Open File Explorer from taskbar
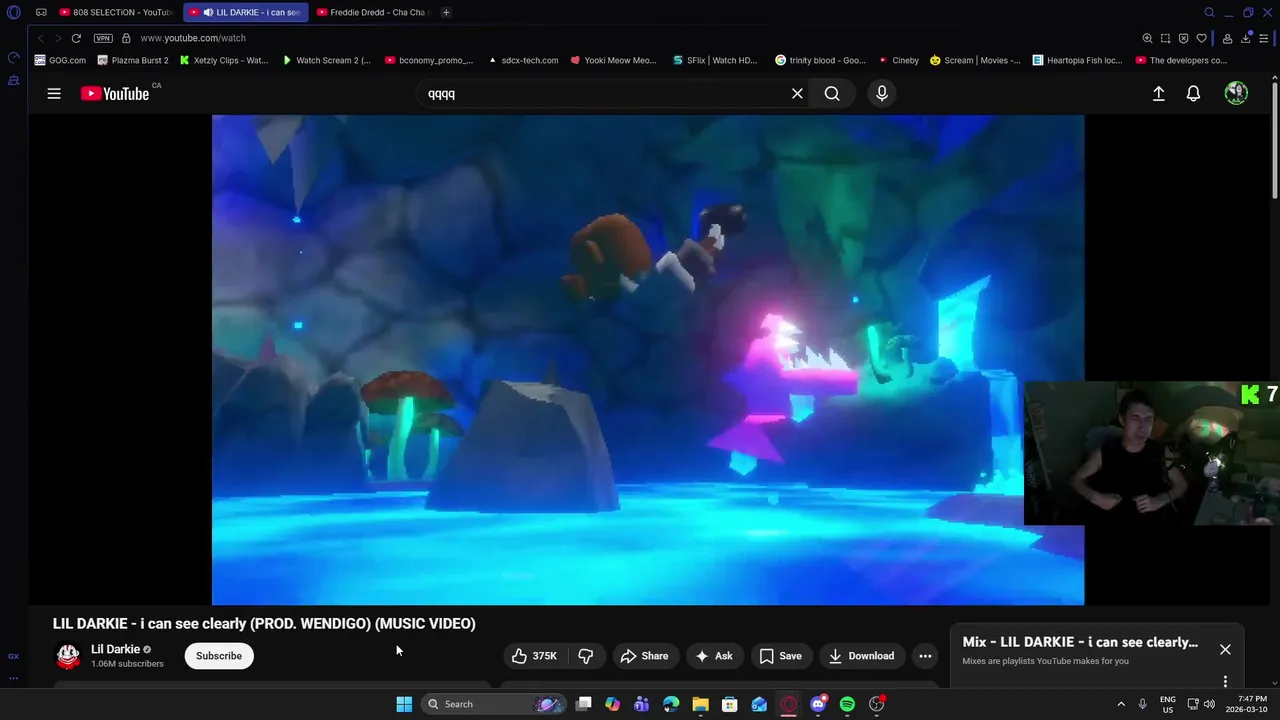1280x720 pixels. (700, 704)
